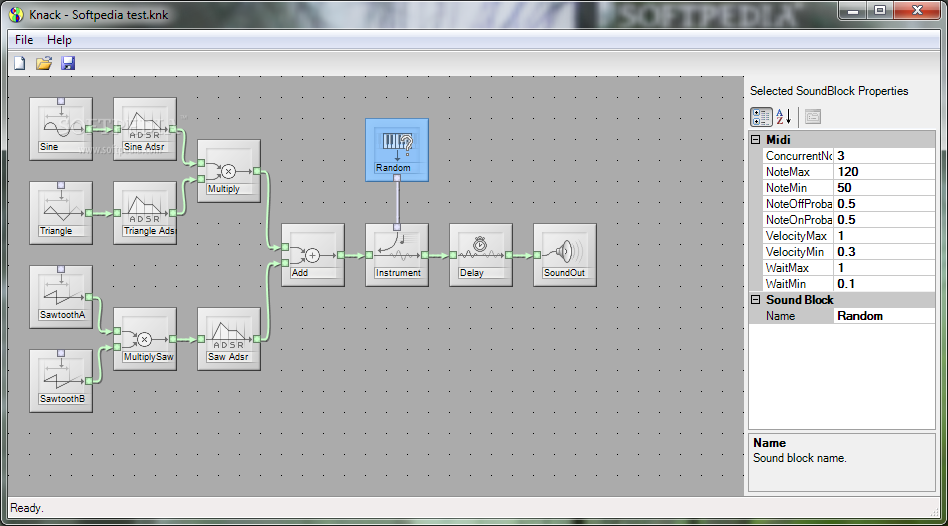Click the Save floppy disk icon

click(68, 63)
